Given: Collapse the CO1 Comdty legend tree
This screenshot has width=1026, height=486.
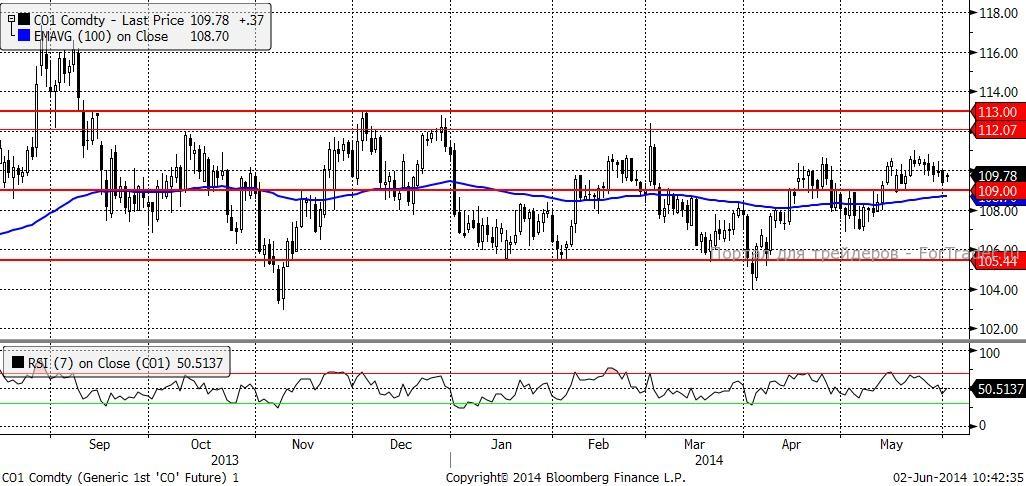Looking at the screenshot, I should (x=11, y=18).
